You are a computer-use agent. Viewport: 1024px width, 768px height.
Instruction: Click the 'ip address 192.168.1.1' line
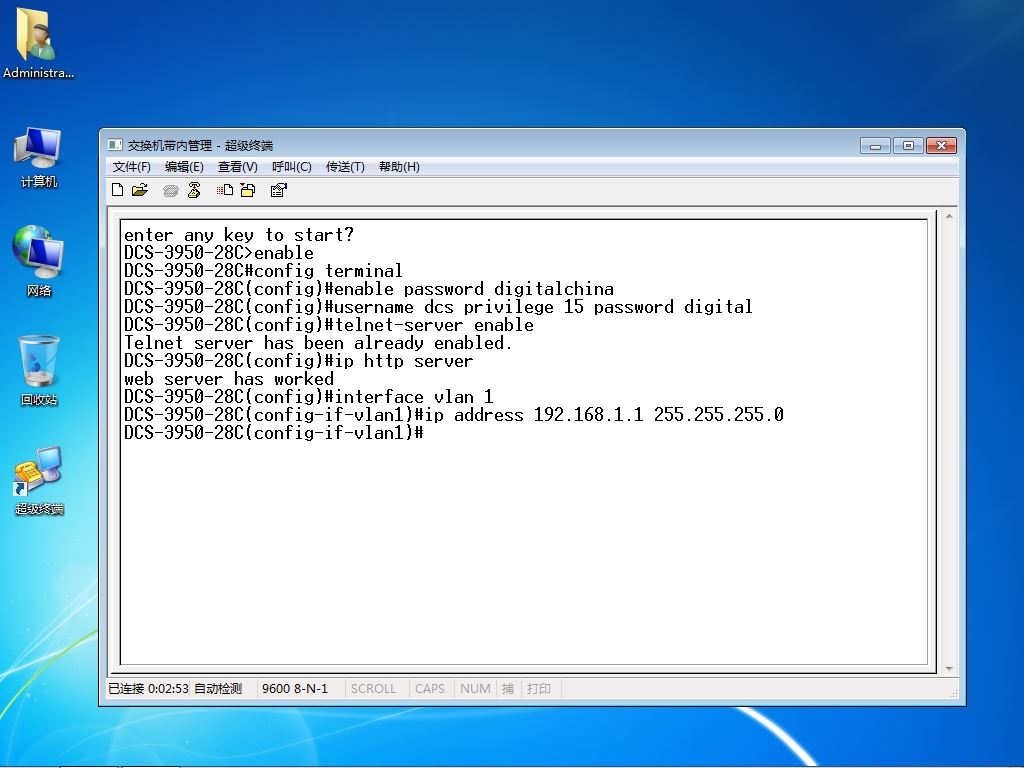tap(454, 415)
